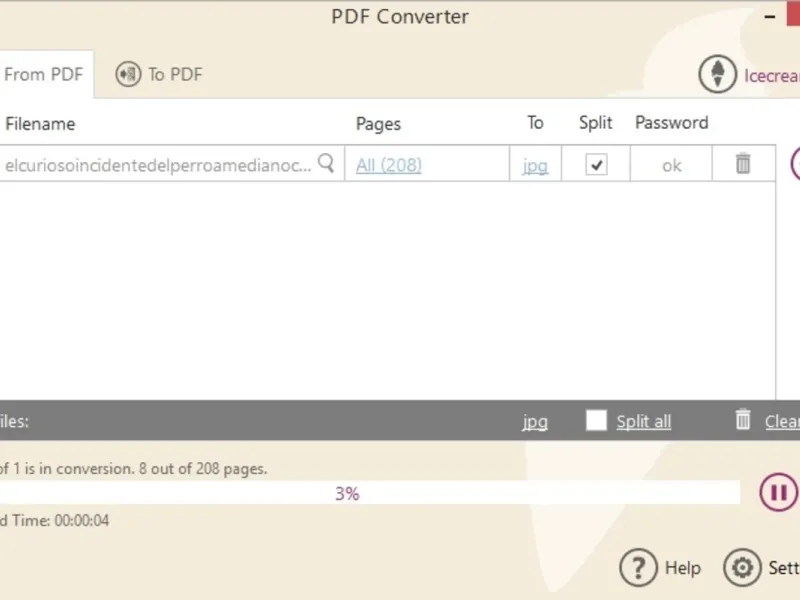Click the To PDF conversion icon
Screen dimensions: 800x600
point(128,74)
